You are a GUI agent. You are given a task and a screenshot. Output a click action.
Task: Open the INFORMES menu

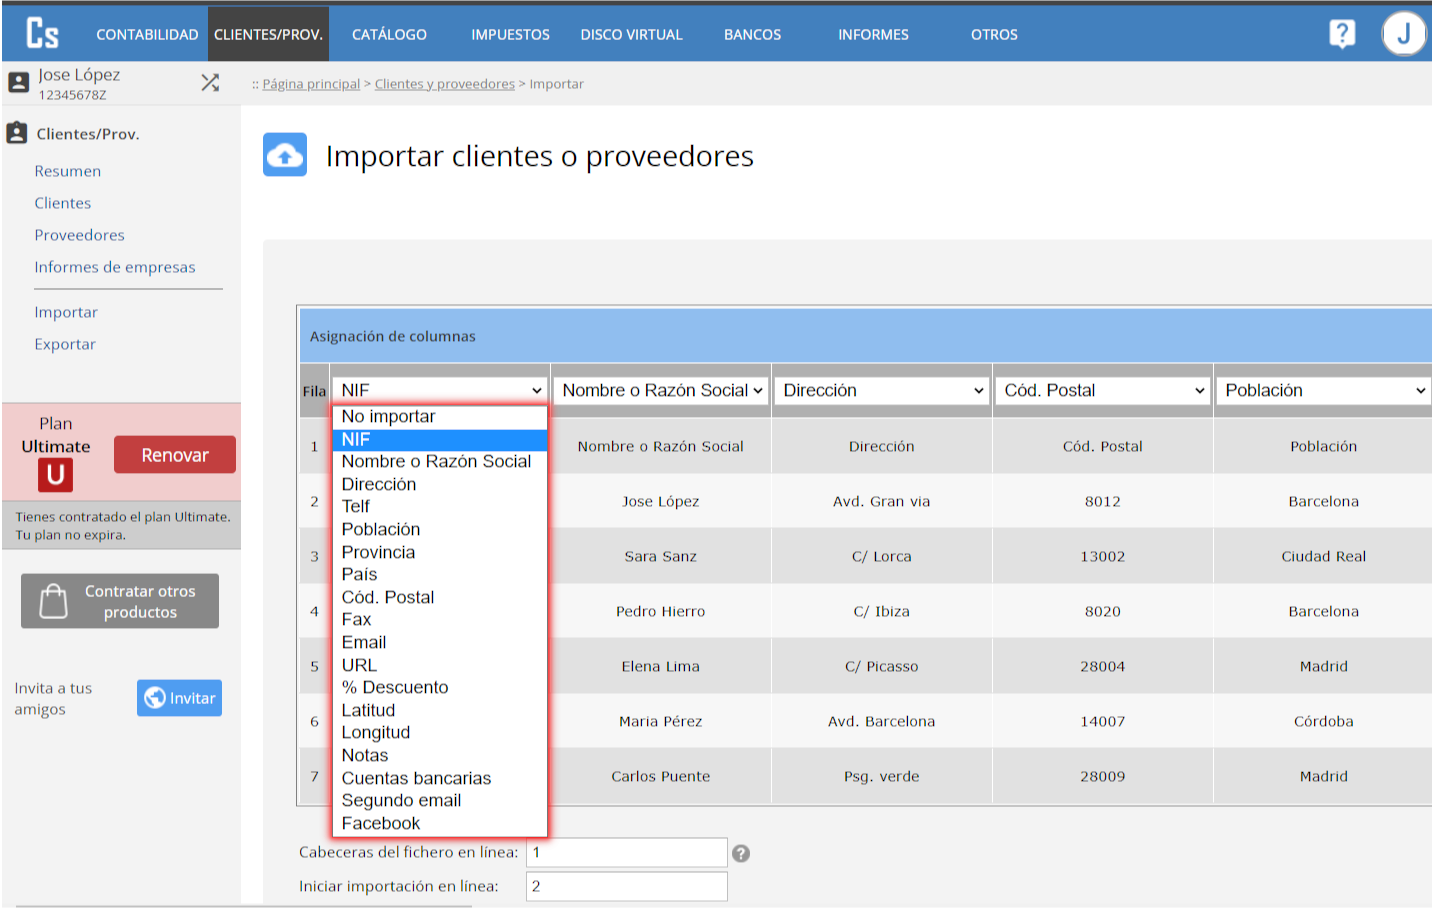873,34
